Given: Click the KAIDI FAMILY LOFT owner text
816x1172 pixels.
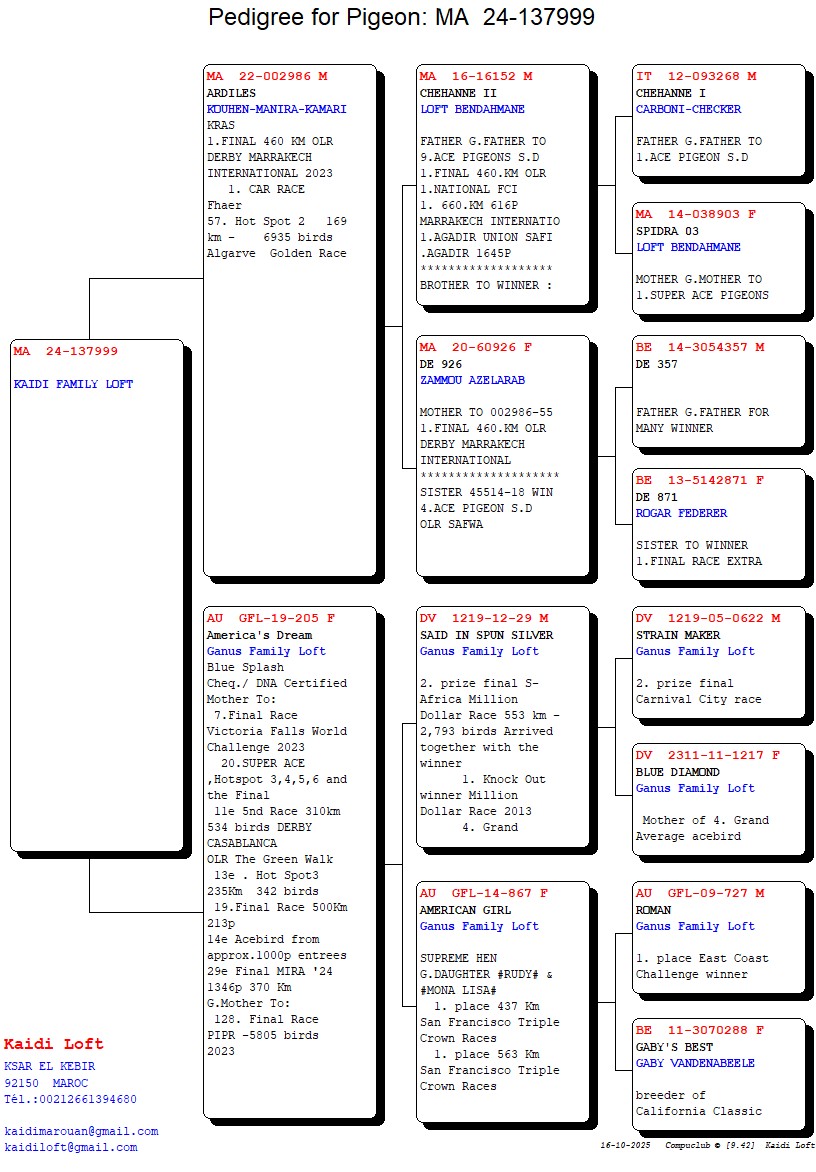Looking at the screenshot, I should click(x=73, y=384).
